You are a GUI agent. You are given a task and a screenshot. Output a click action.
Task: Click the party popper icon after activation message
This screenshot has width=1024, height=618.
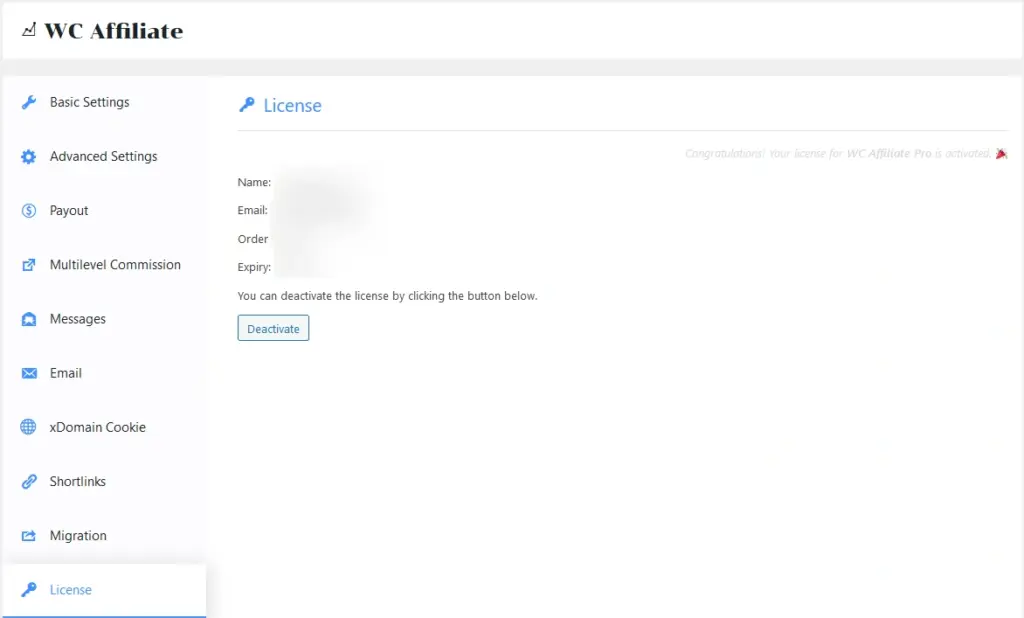1001,154
